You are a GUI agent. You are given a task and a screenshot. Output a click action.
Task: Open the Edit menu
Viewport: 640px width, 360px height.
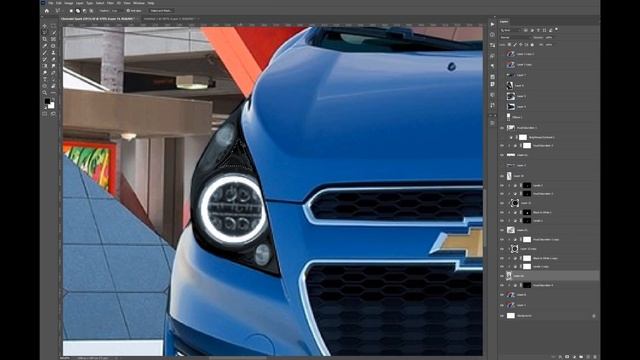pos(58,3)
